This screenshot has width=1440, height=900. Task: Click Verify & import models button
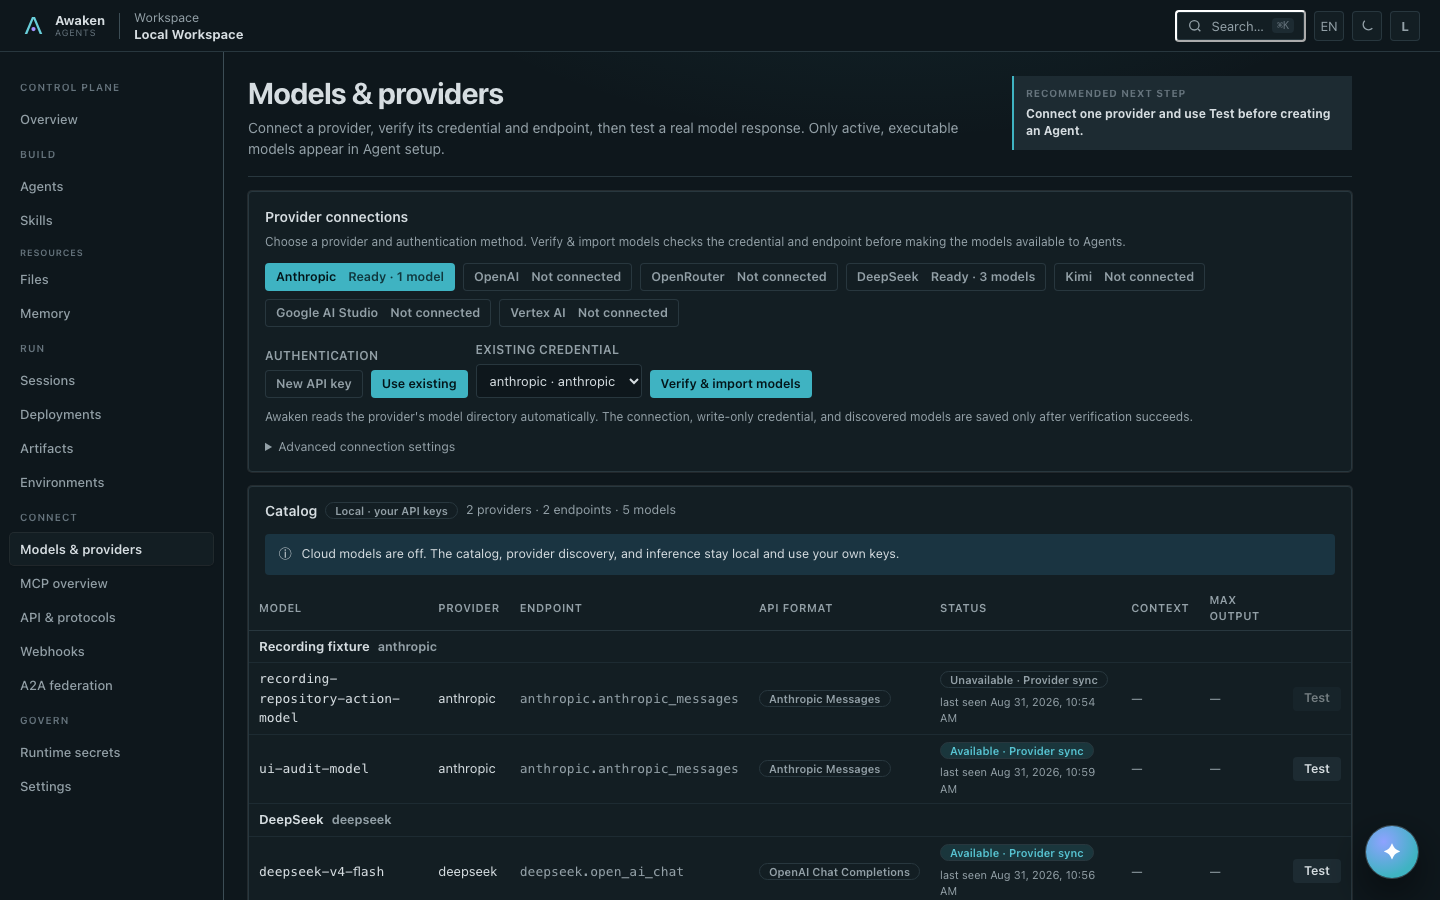730,384
